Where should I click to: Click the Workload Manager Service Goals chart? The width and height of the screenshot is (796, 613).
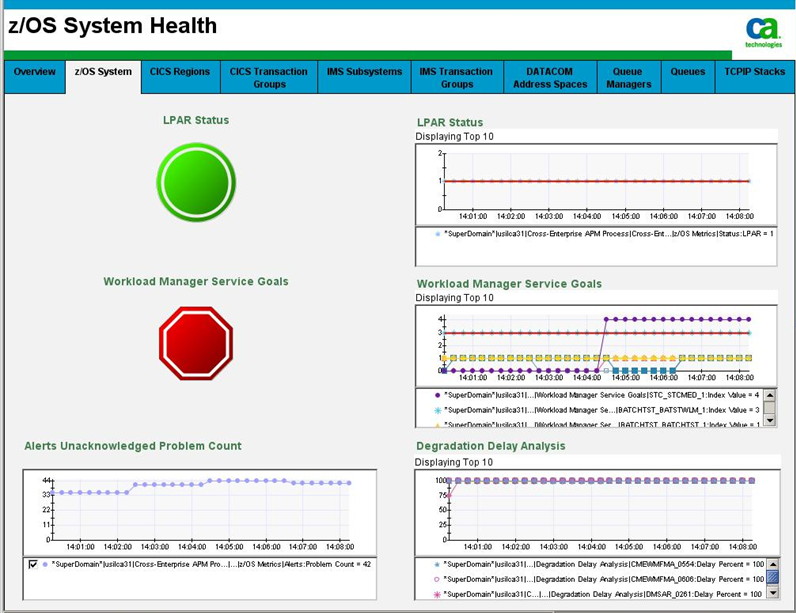[x=596, y=346]
